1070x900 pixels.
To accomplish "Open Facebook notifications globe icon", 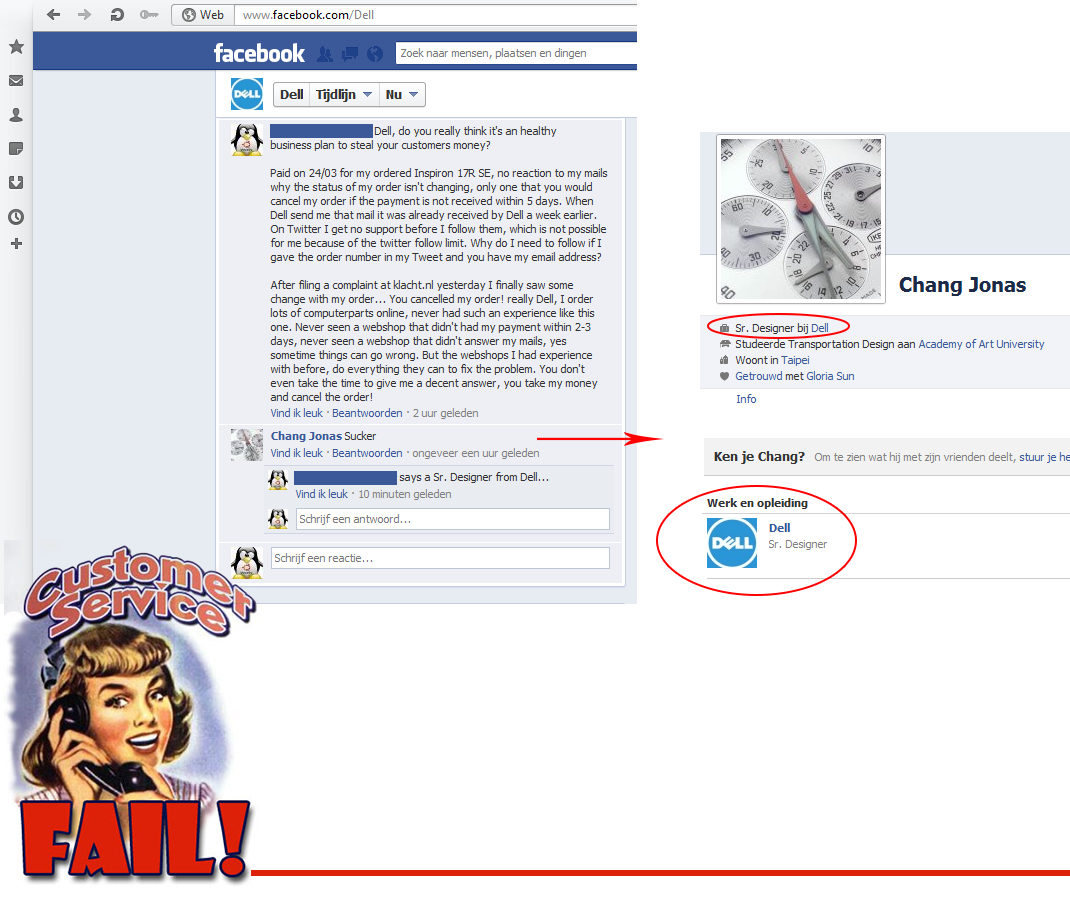I will click(375, 54).
